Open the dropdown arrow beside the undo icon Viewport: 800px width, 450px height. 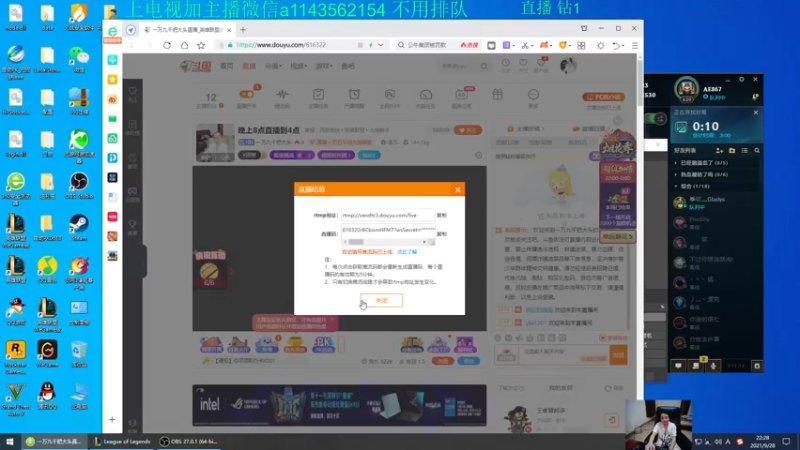623,46
